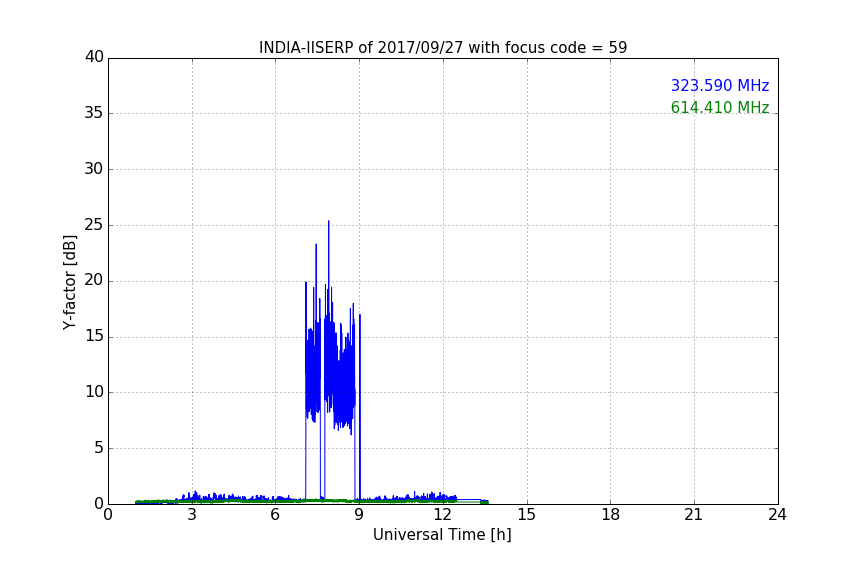The width and height of the screenshot is (864, 576).
Task: Click the x-axis tick value '6'
Action: (276, 515)
